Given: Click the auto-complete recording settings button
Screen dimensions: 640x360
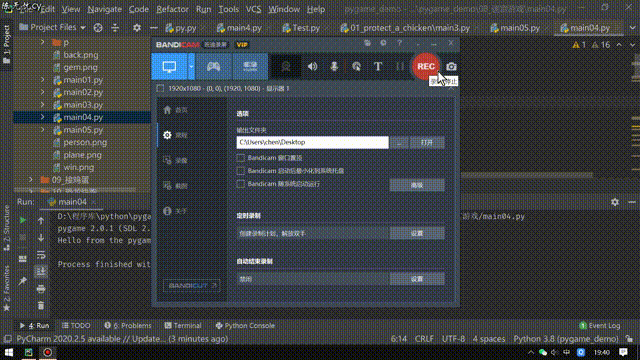Looking at the screenshot, I should pos(417,279).
